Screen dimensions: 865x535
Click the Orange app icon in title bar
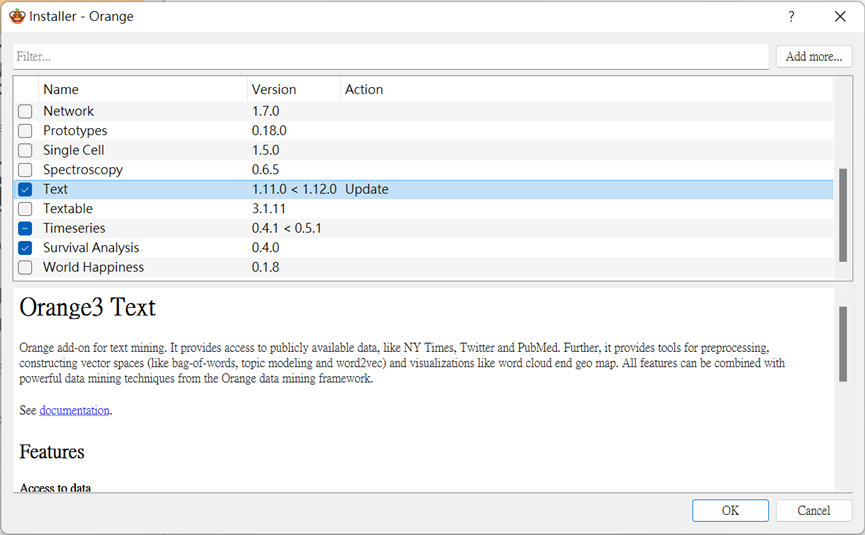(17, 16)
